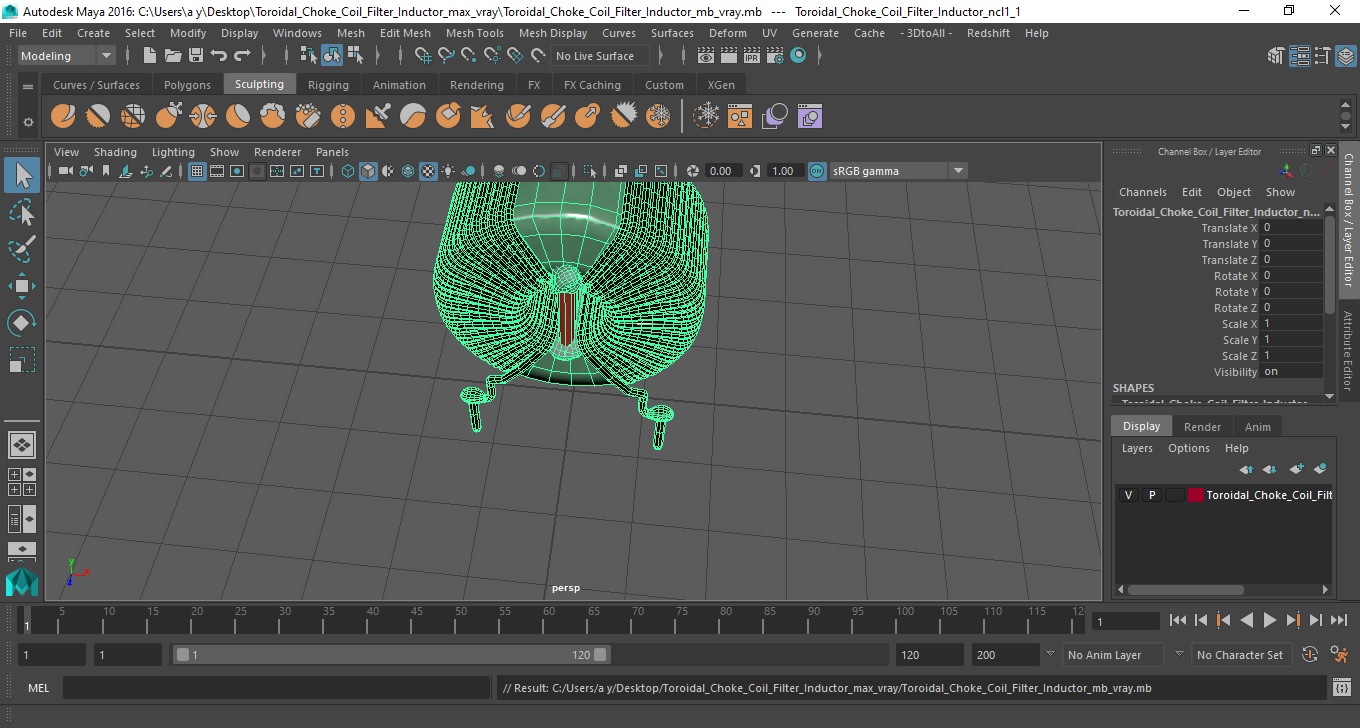
Task: Select the Spray sculpt tool
Action: click(x=308, y=117)
